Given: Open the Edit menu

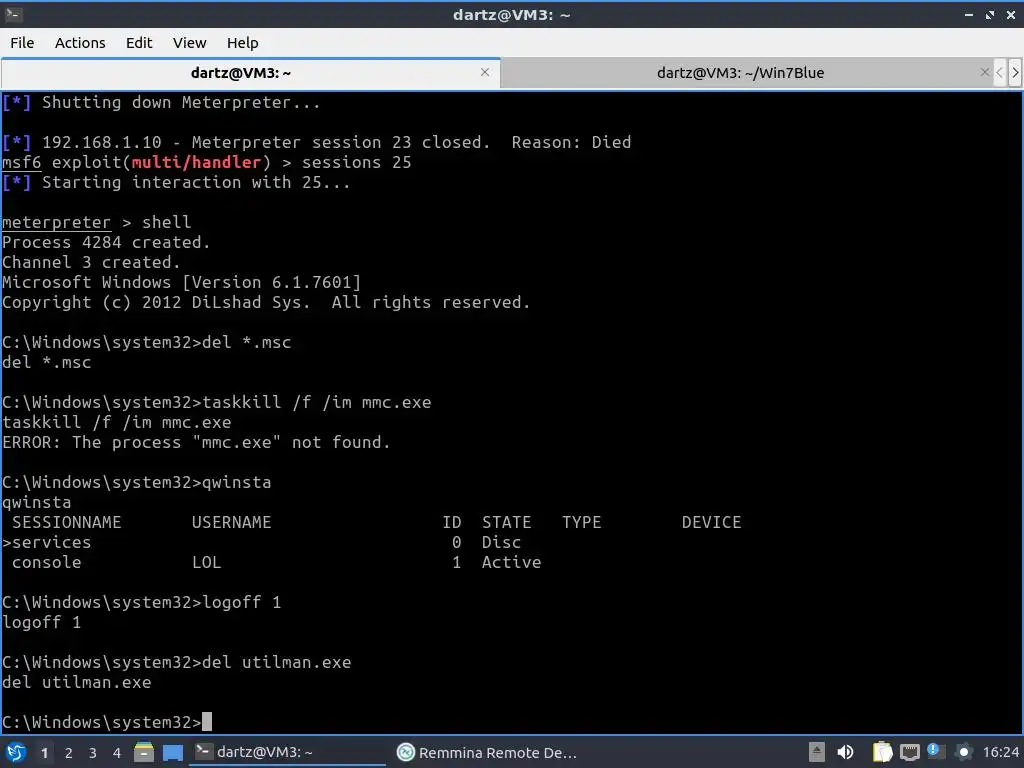Looking at the screenshot, I should tap(138, 43).
